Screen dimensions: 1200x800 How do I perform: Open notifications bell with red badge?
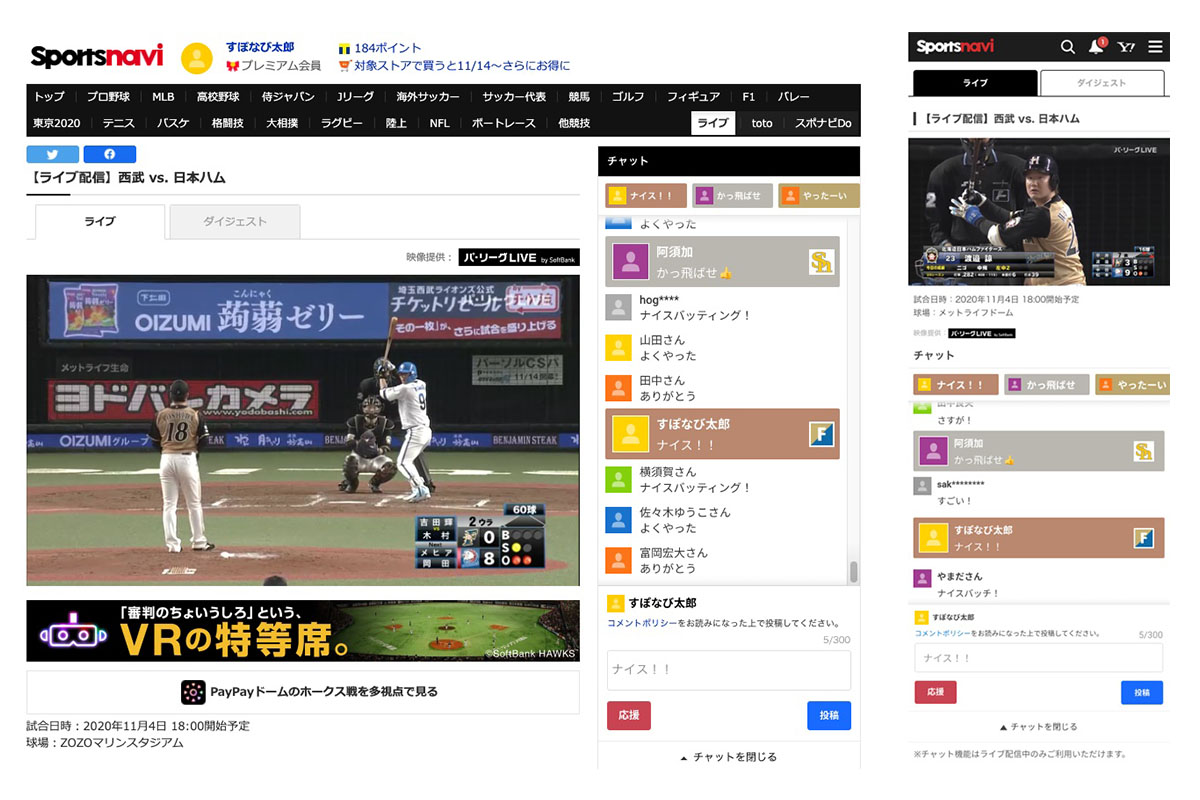point(1096,47)
